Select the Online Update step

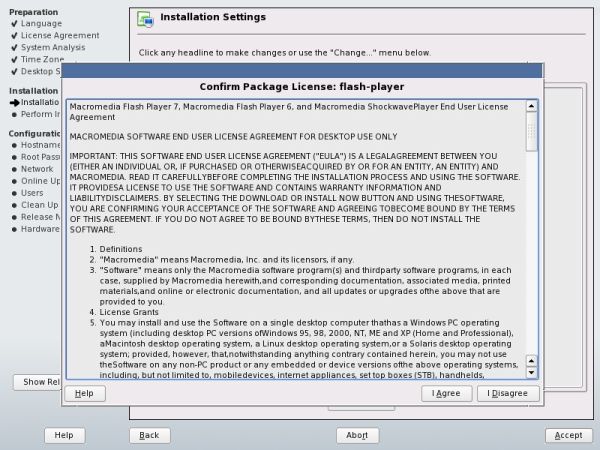pos(41,181)
